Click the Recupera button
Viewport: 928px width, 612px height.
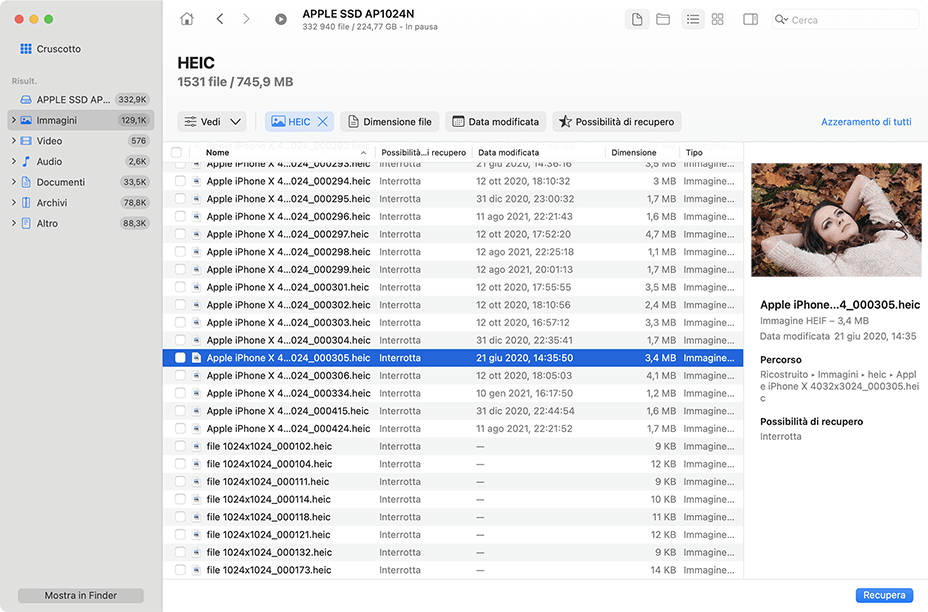click(884, 595)
